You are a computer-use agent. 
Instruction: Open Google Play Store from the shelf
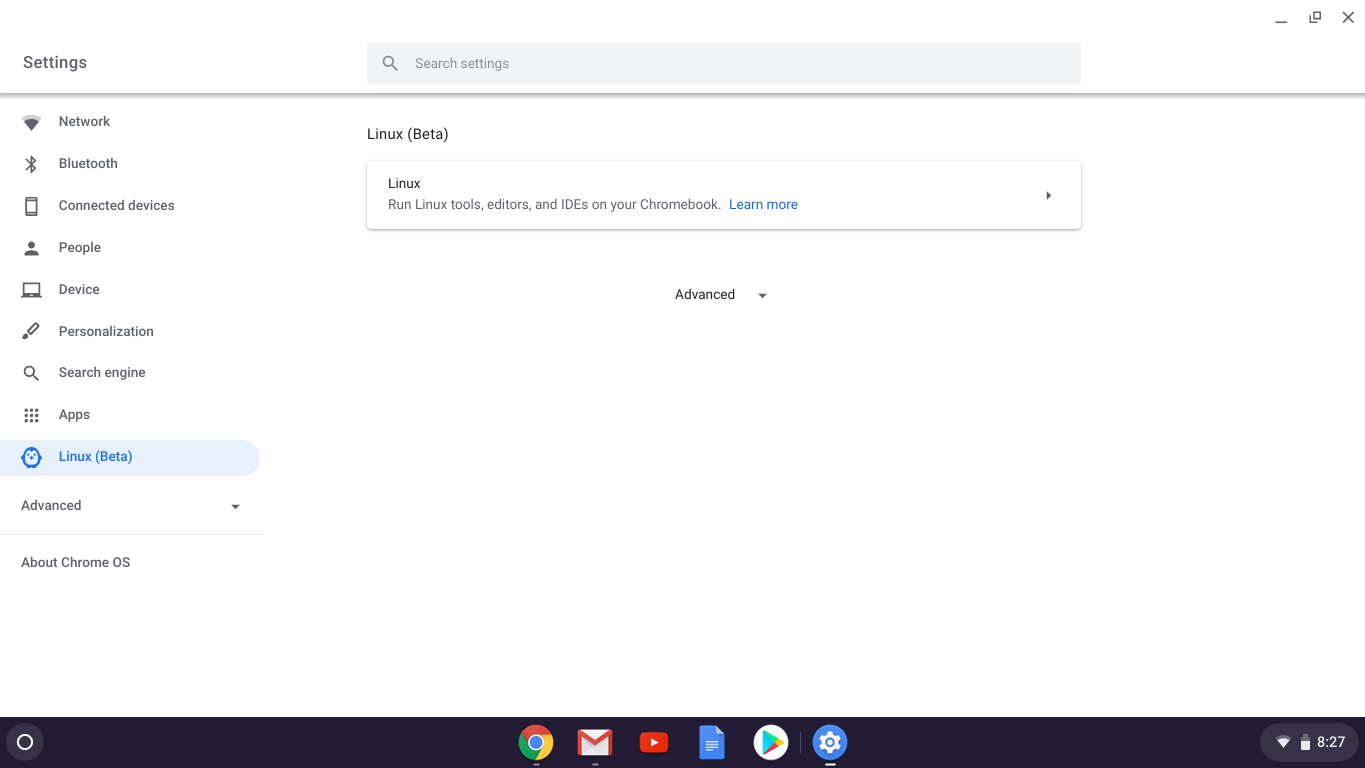(x=770, y=742)
